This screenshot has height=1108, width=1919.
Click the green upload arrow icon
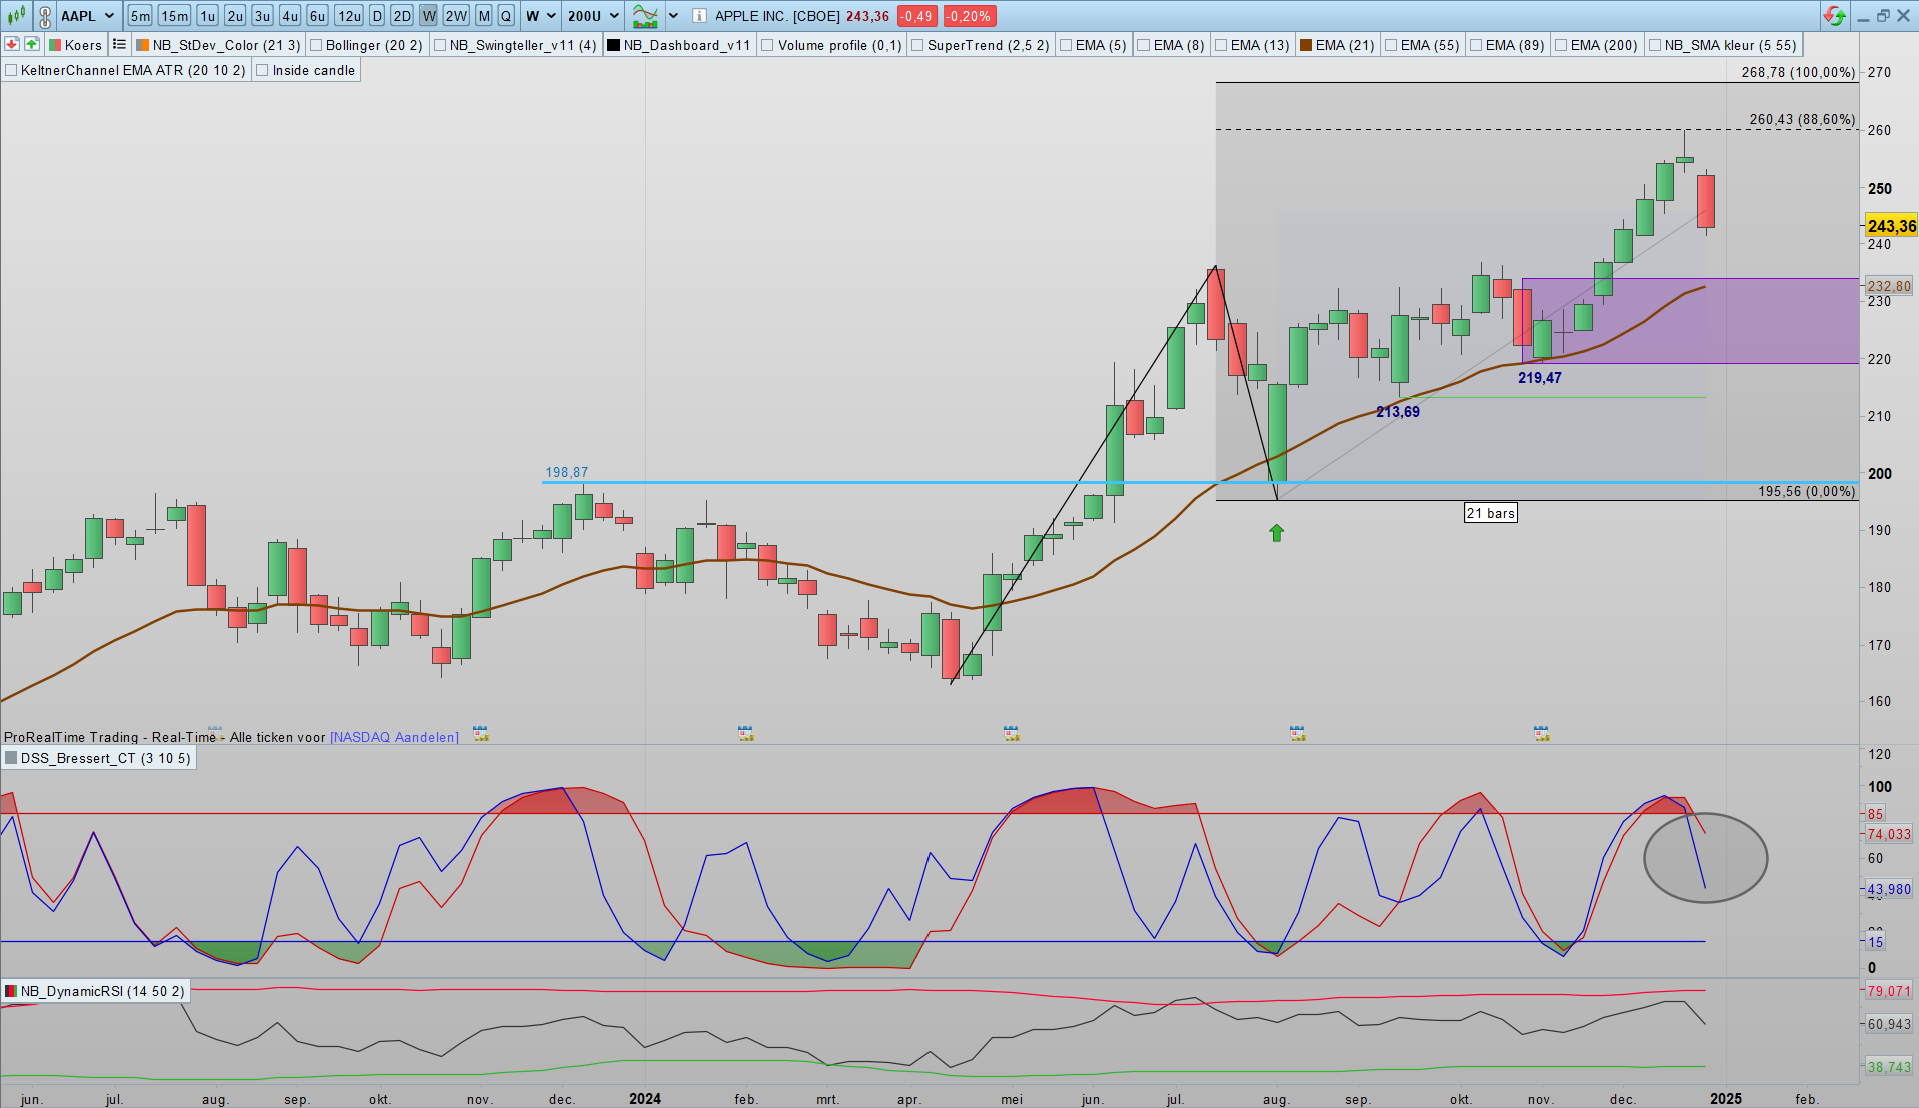[x=32, y=44]
